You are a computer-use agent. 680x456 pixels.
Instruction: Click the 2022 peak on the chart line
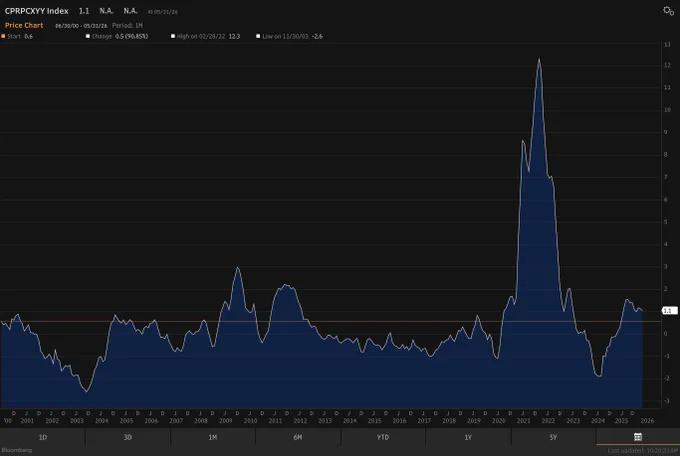pos(539,59)
